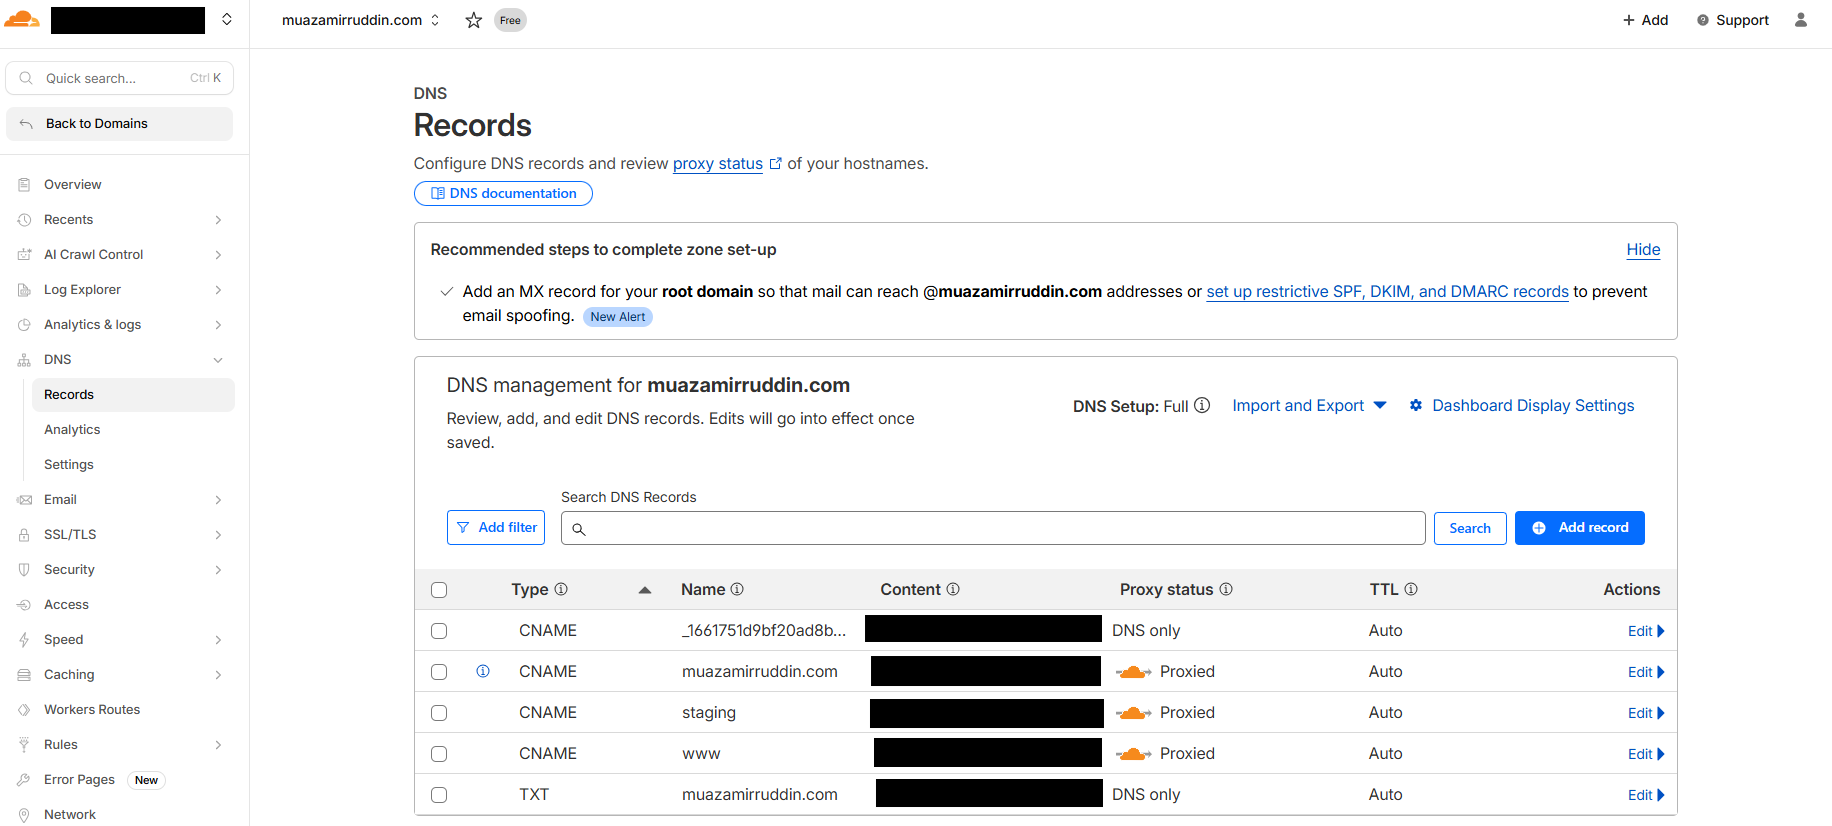Click the Cloudflare logo icon
Screen dimensions: 1832x826
tap(22, 19)
